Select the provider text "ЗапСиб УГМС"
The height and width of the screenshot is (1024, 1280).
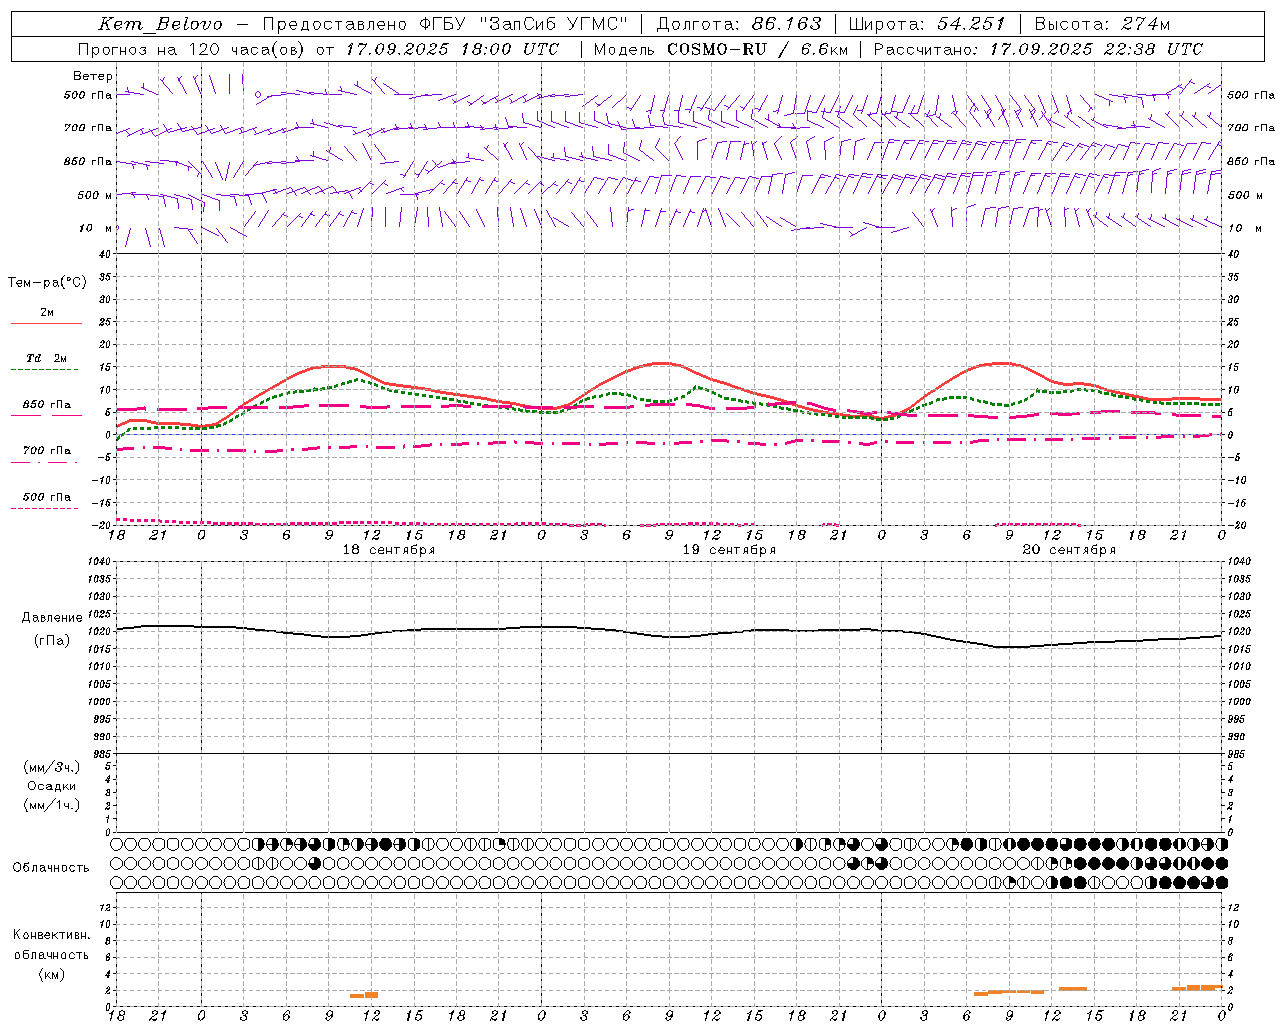pyautogui.click(x=552, y=24)
